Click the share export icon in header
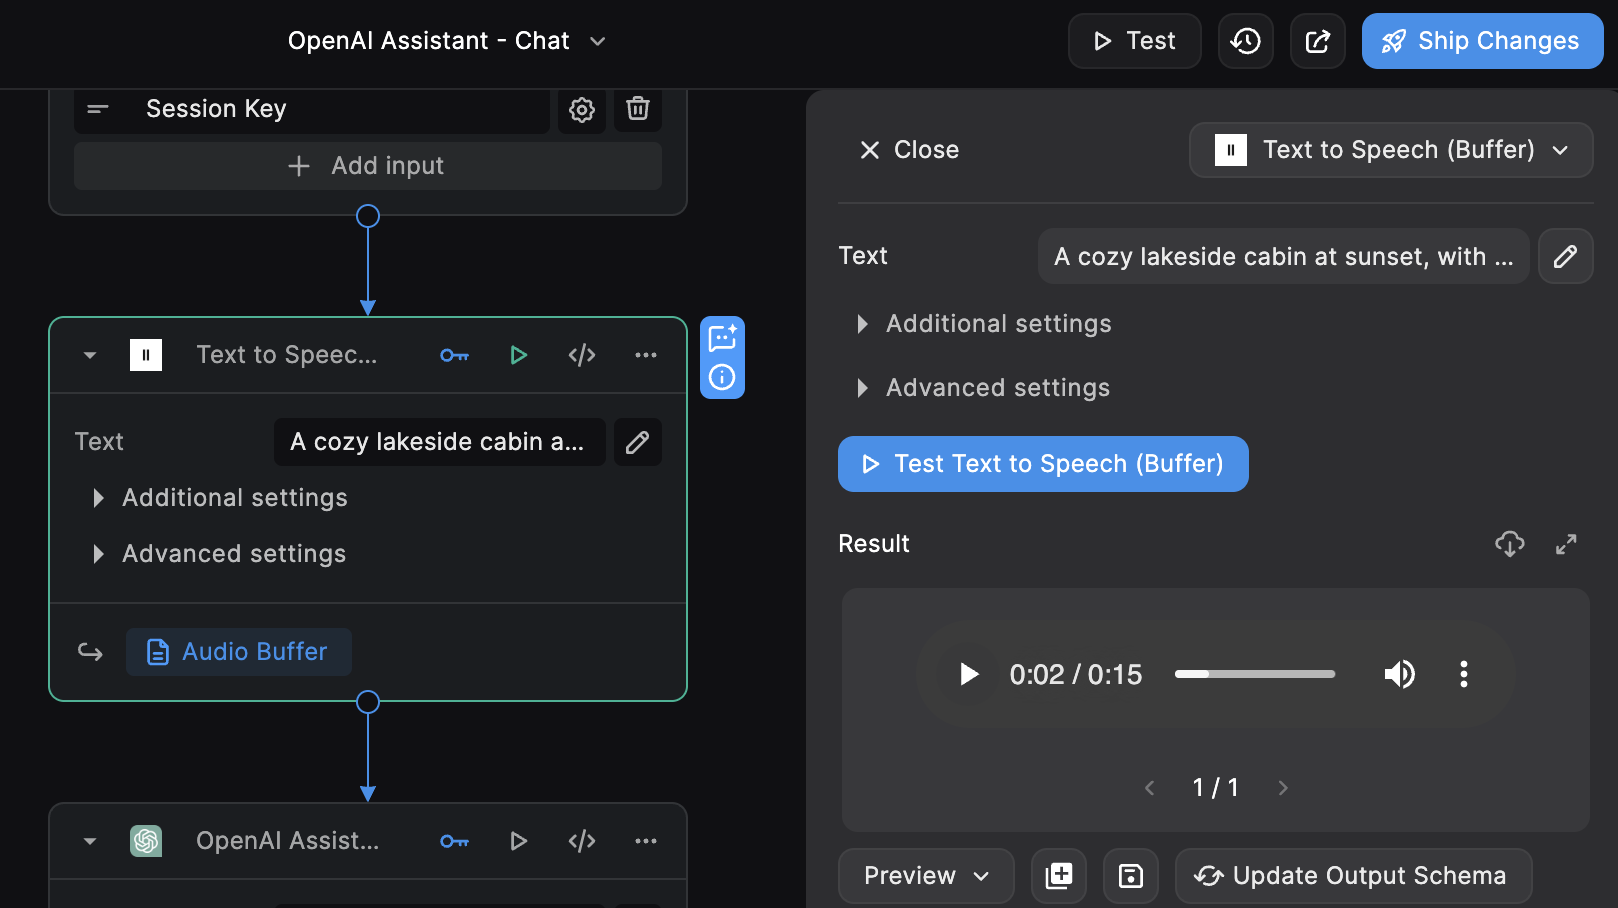 1317,41
